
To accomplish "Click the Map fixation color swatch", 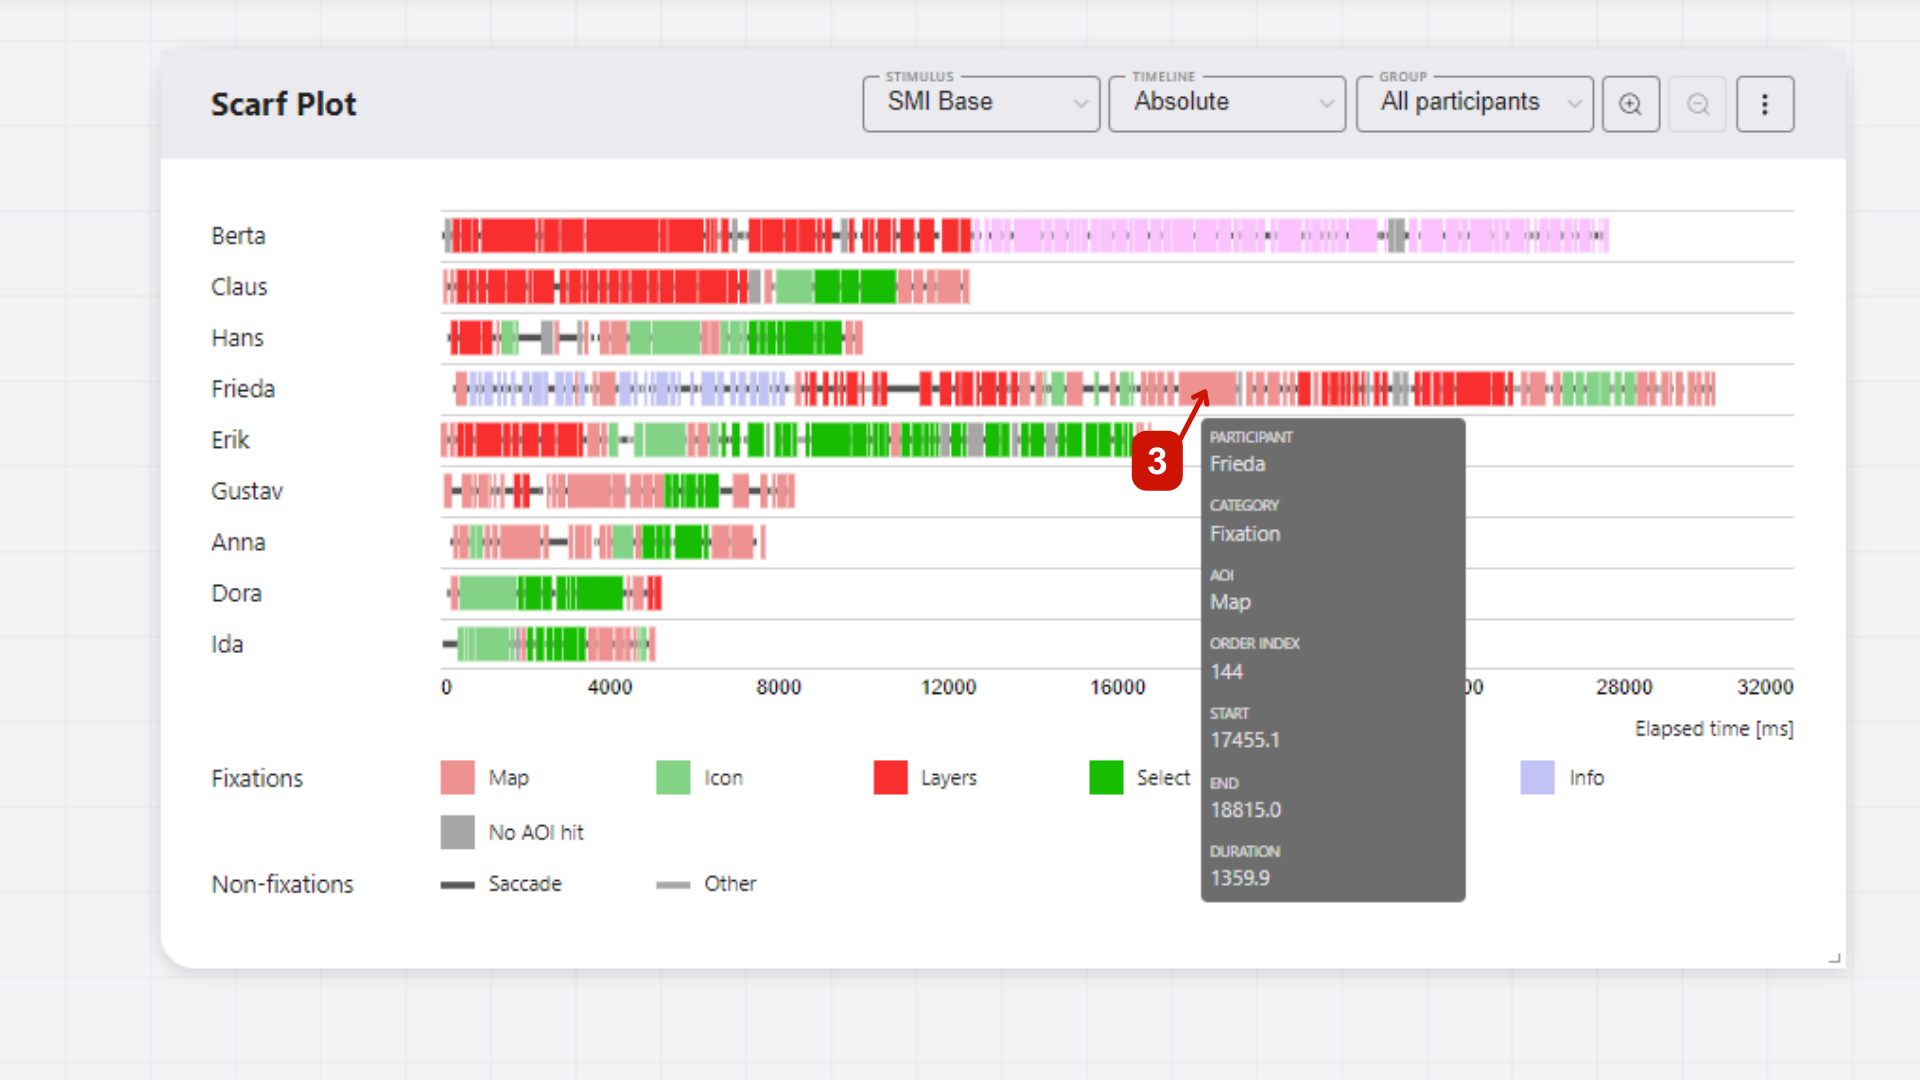I will click(x=456, y=777).
